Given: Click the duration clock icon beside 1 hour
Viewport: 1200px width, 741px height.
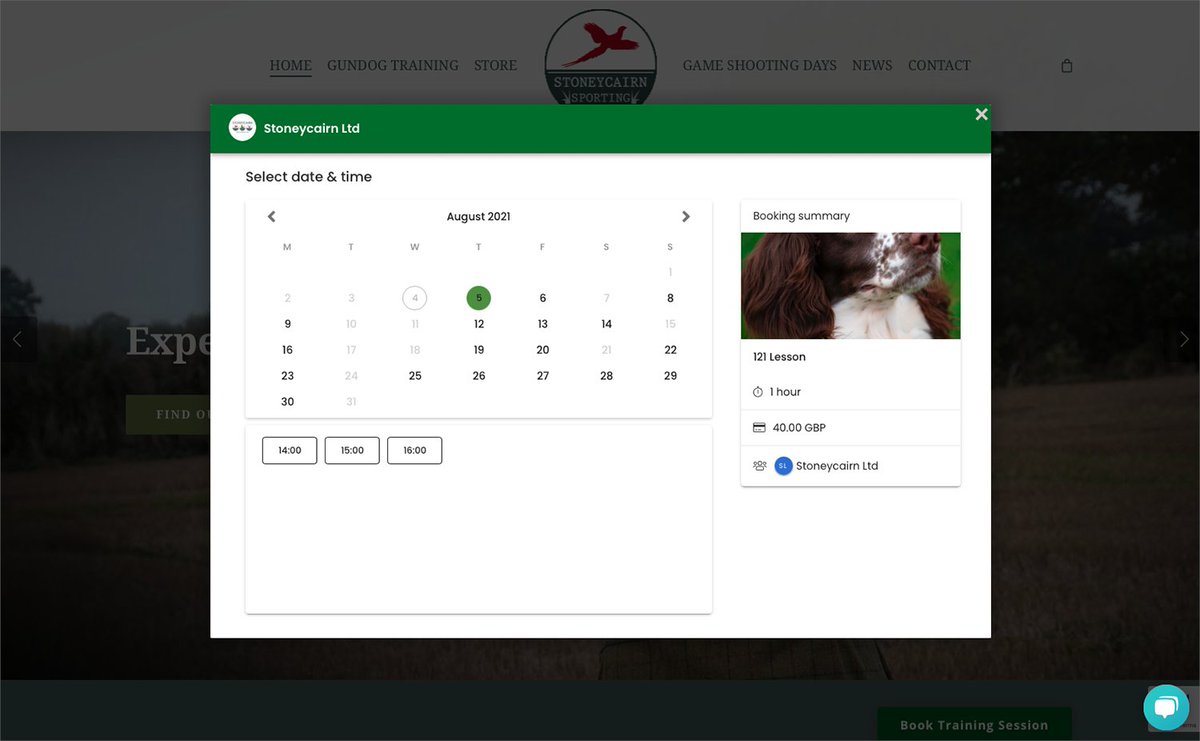Looking at the screenshot, I should tap(759, 392).
